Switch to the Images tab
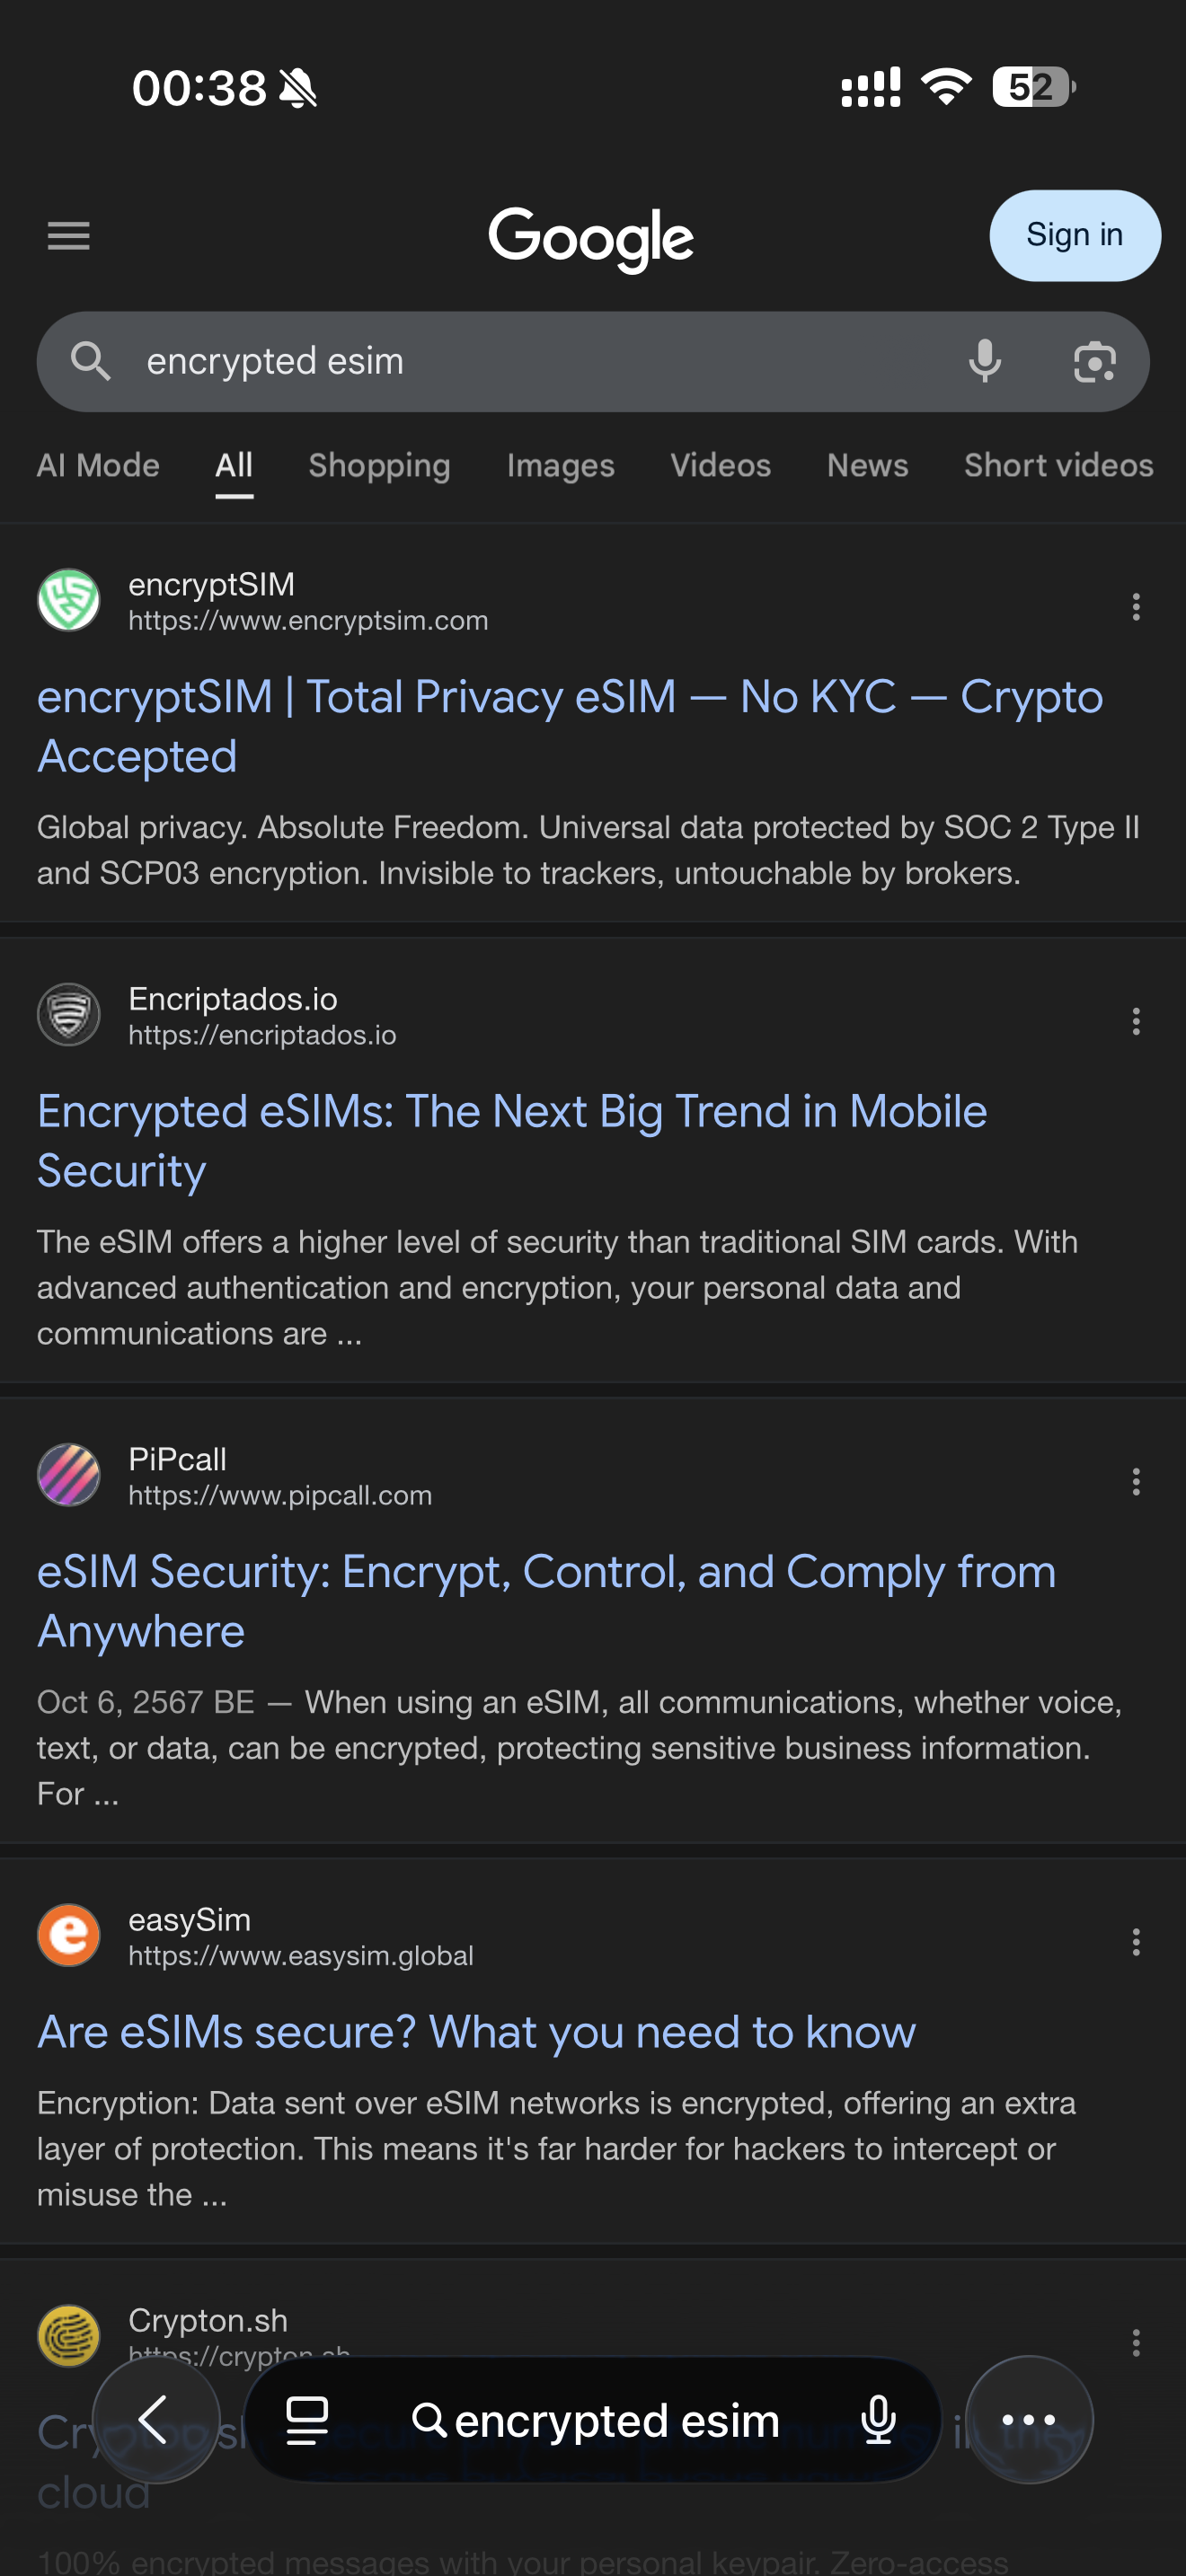The height and width of the screenshot is (2576, 1186). tap(560, 466)
